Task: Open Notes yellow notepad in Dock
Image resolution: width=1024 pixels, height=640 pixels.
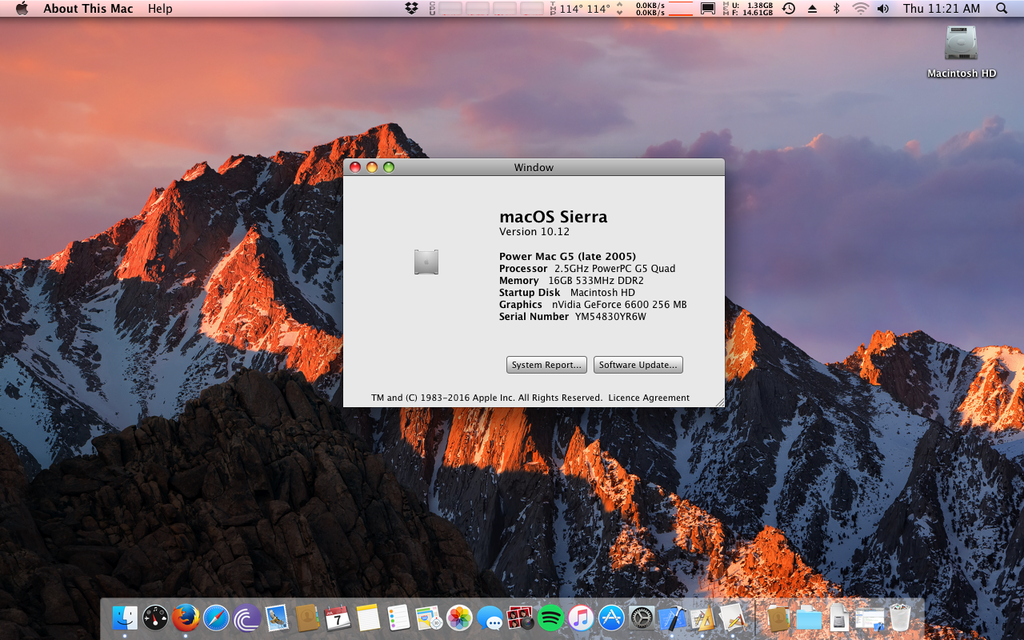Action: 368,617
